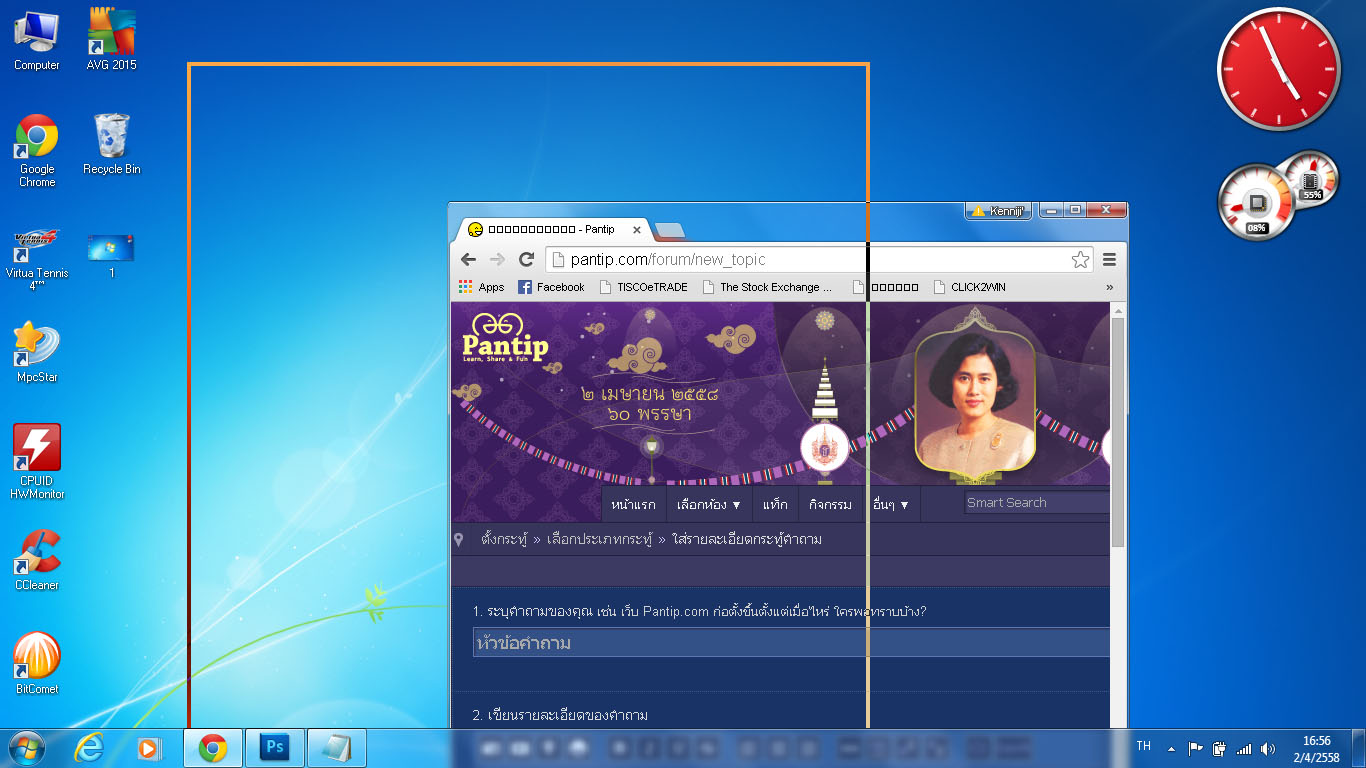Viewport: 1366px width, 768px height.
Task: Open the TISCOeTRADE bookmark
Action: [643, 287]
